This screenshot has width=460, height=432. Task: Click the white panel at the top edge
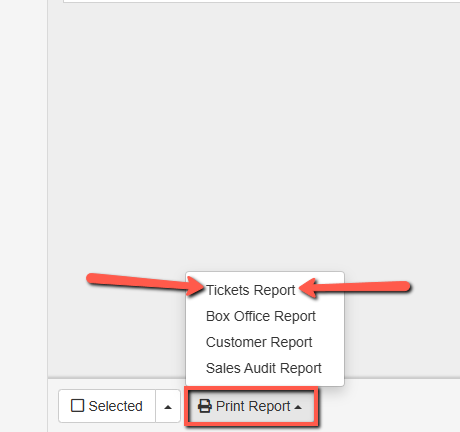[261, 1]
